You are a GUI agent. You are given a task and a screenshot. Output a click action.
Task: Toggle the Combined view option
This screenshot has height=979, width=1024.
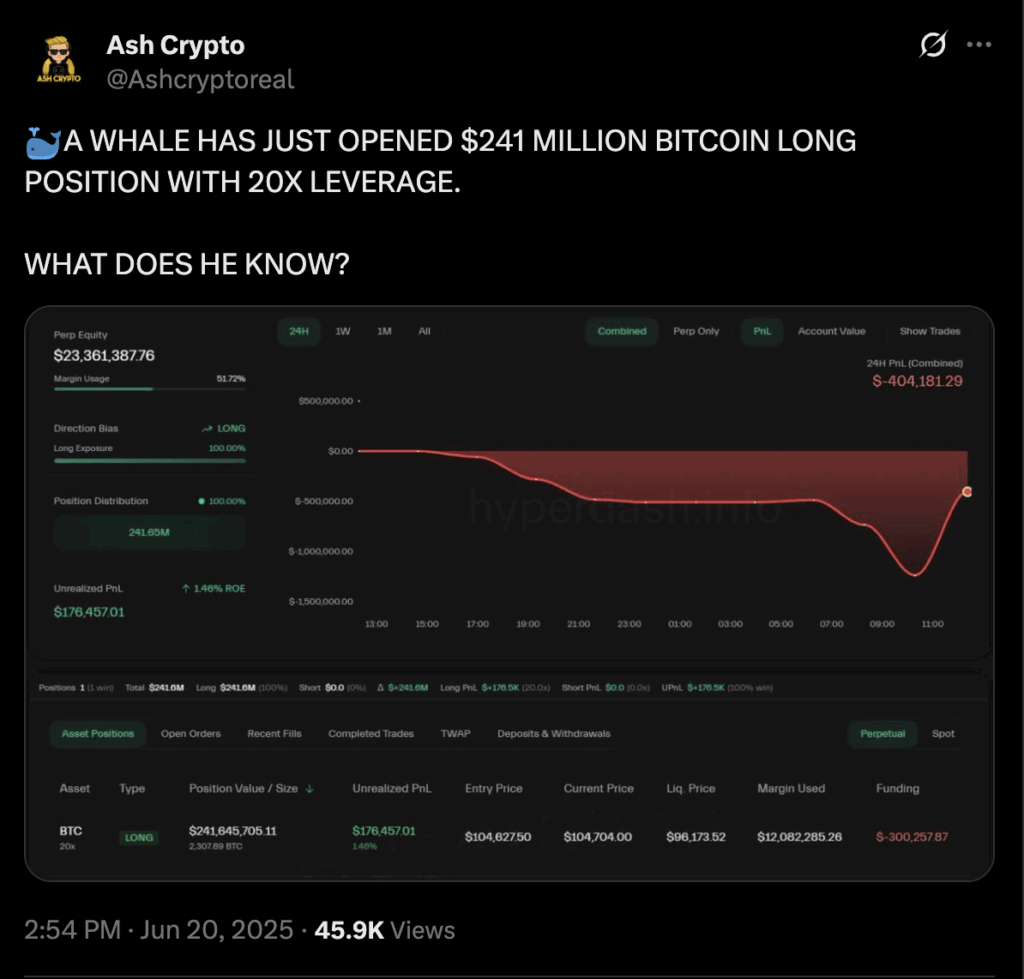(x=622, y=331)
